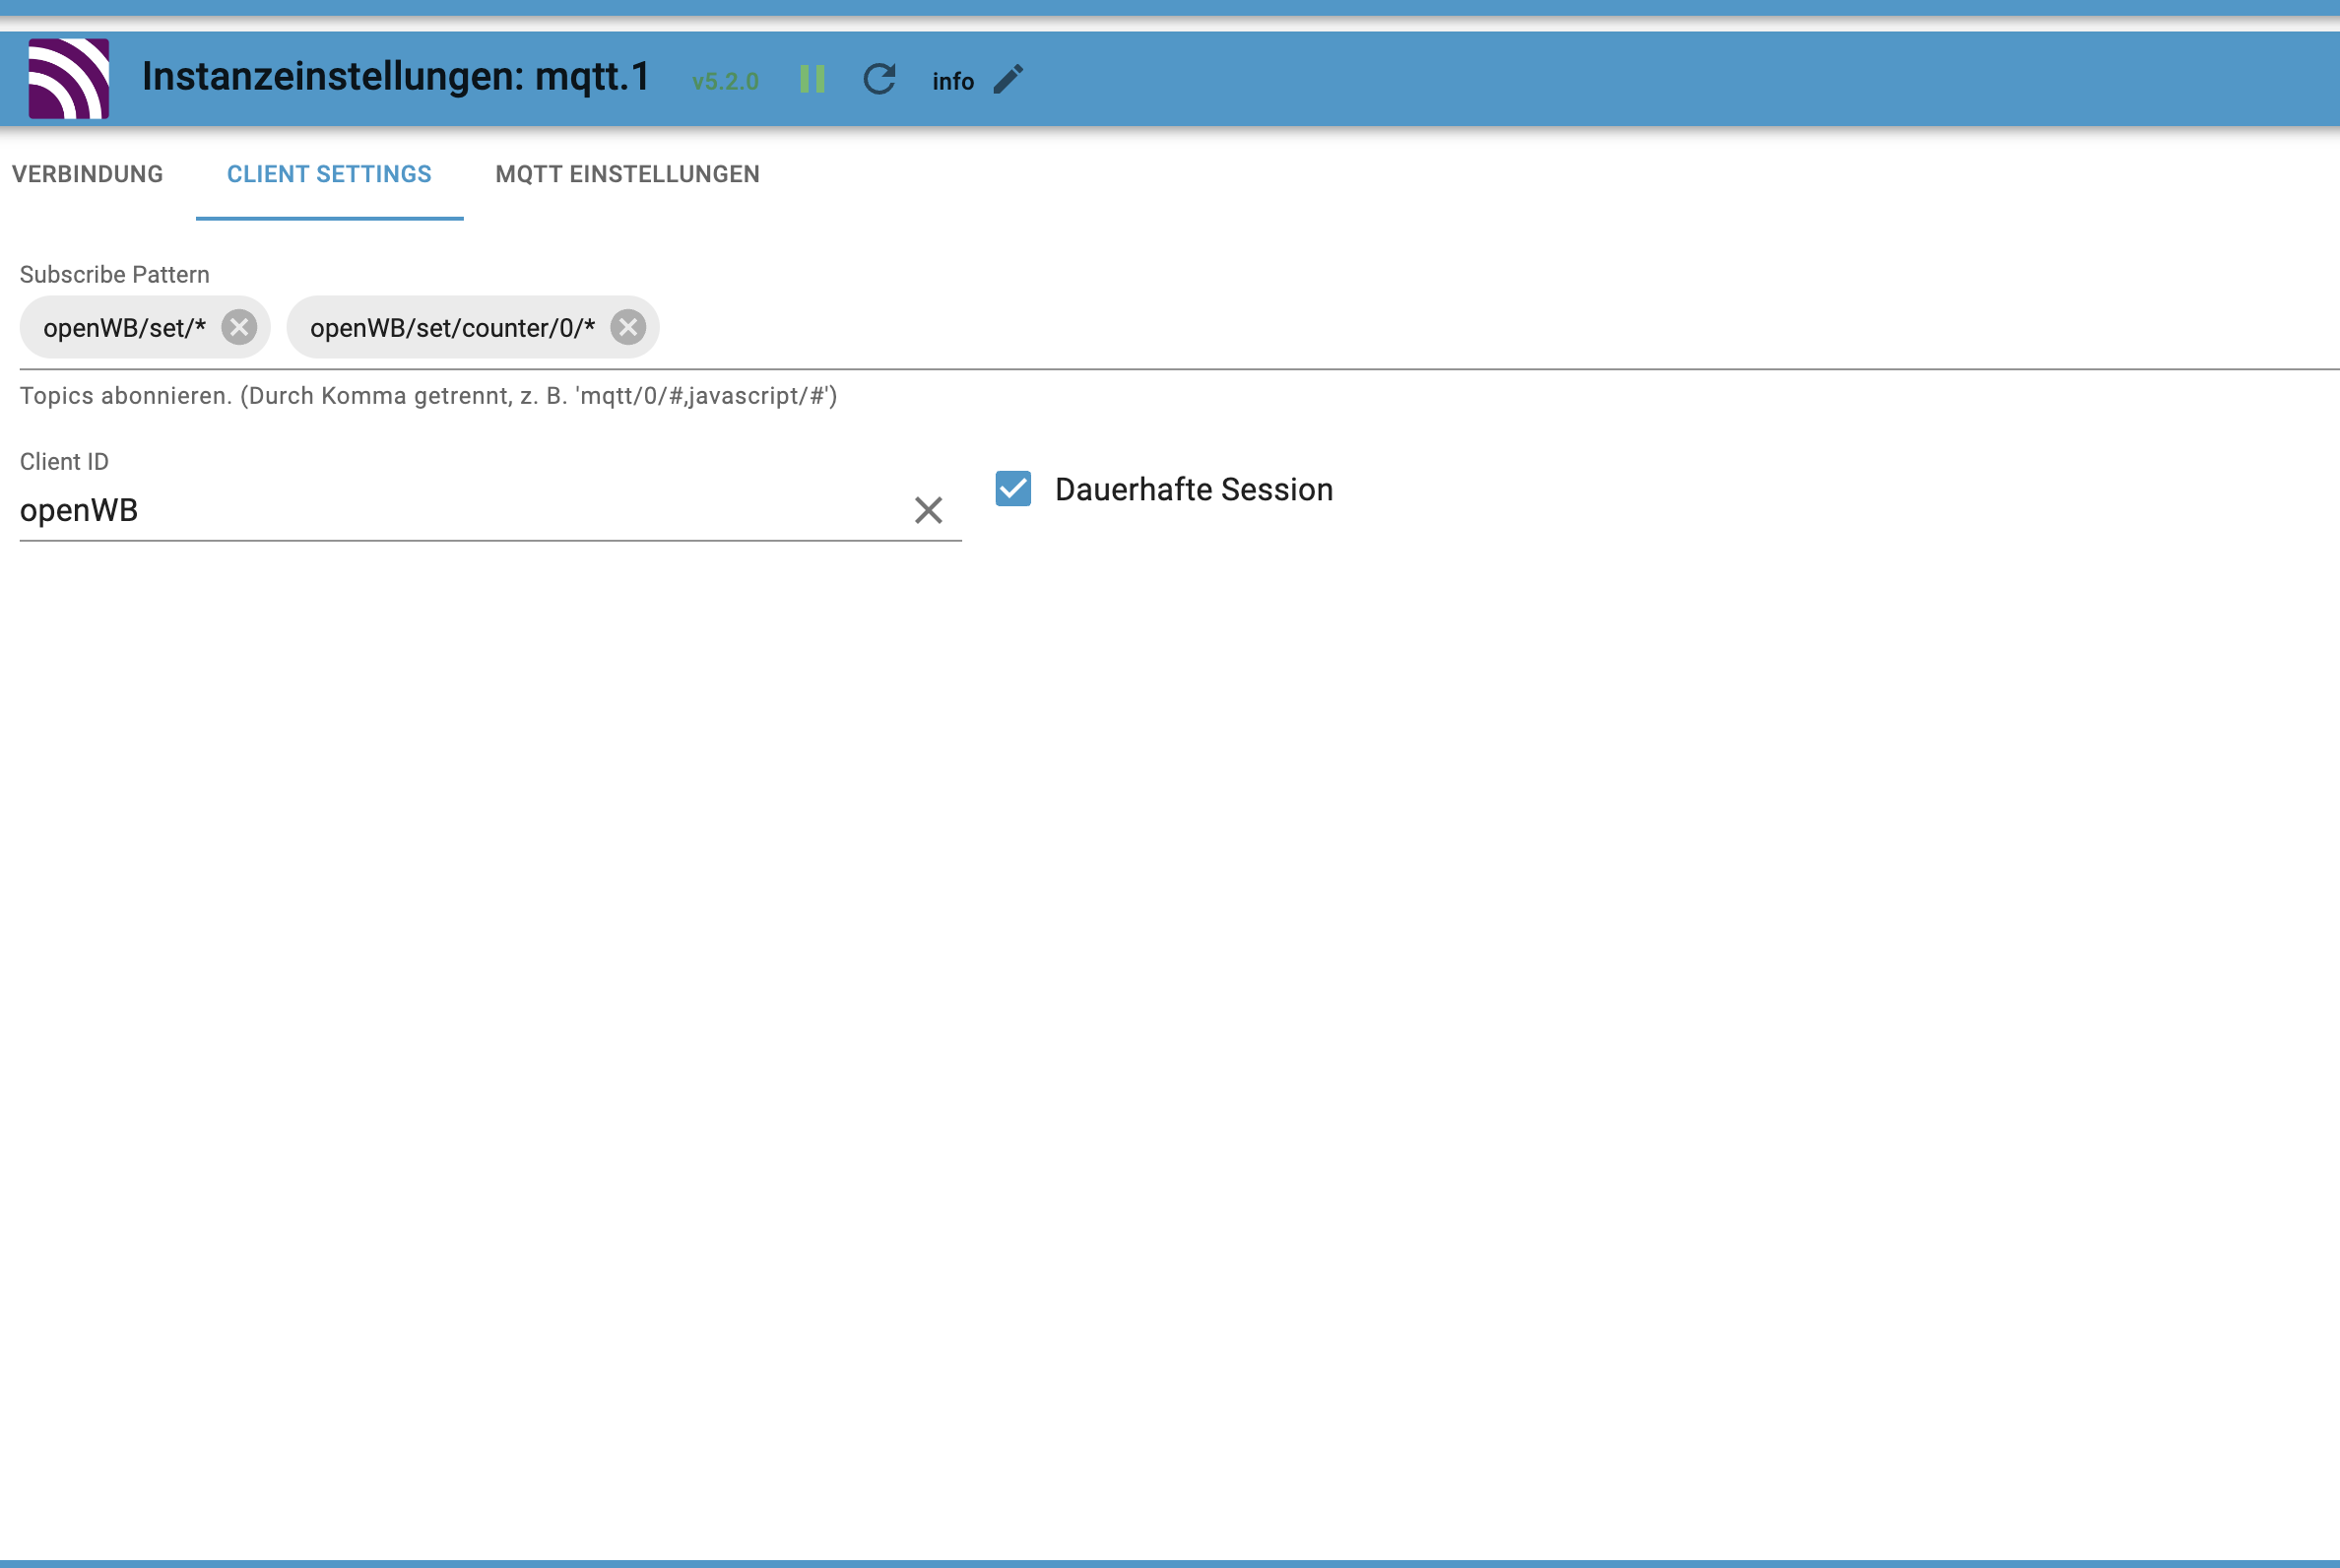Open the MQTT Einstellungen tab
Screen dimensions: 2340x1568
(x=627, y=174)
